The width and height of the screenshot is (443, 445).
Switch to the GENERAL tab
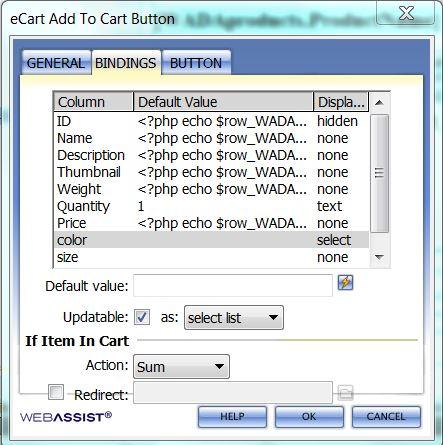[56, 63]
